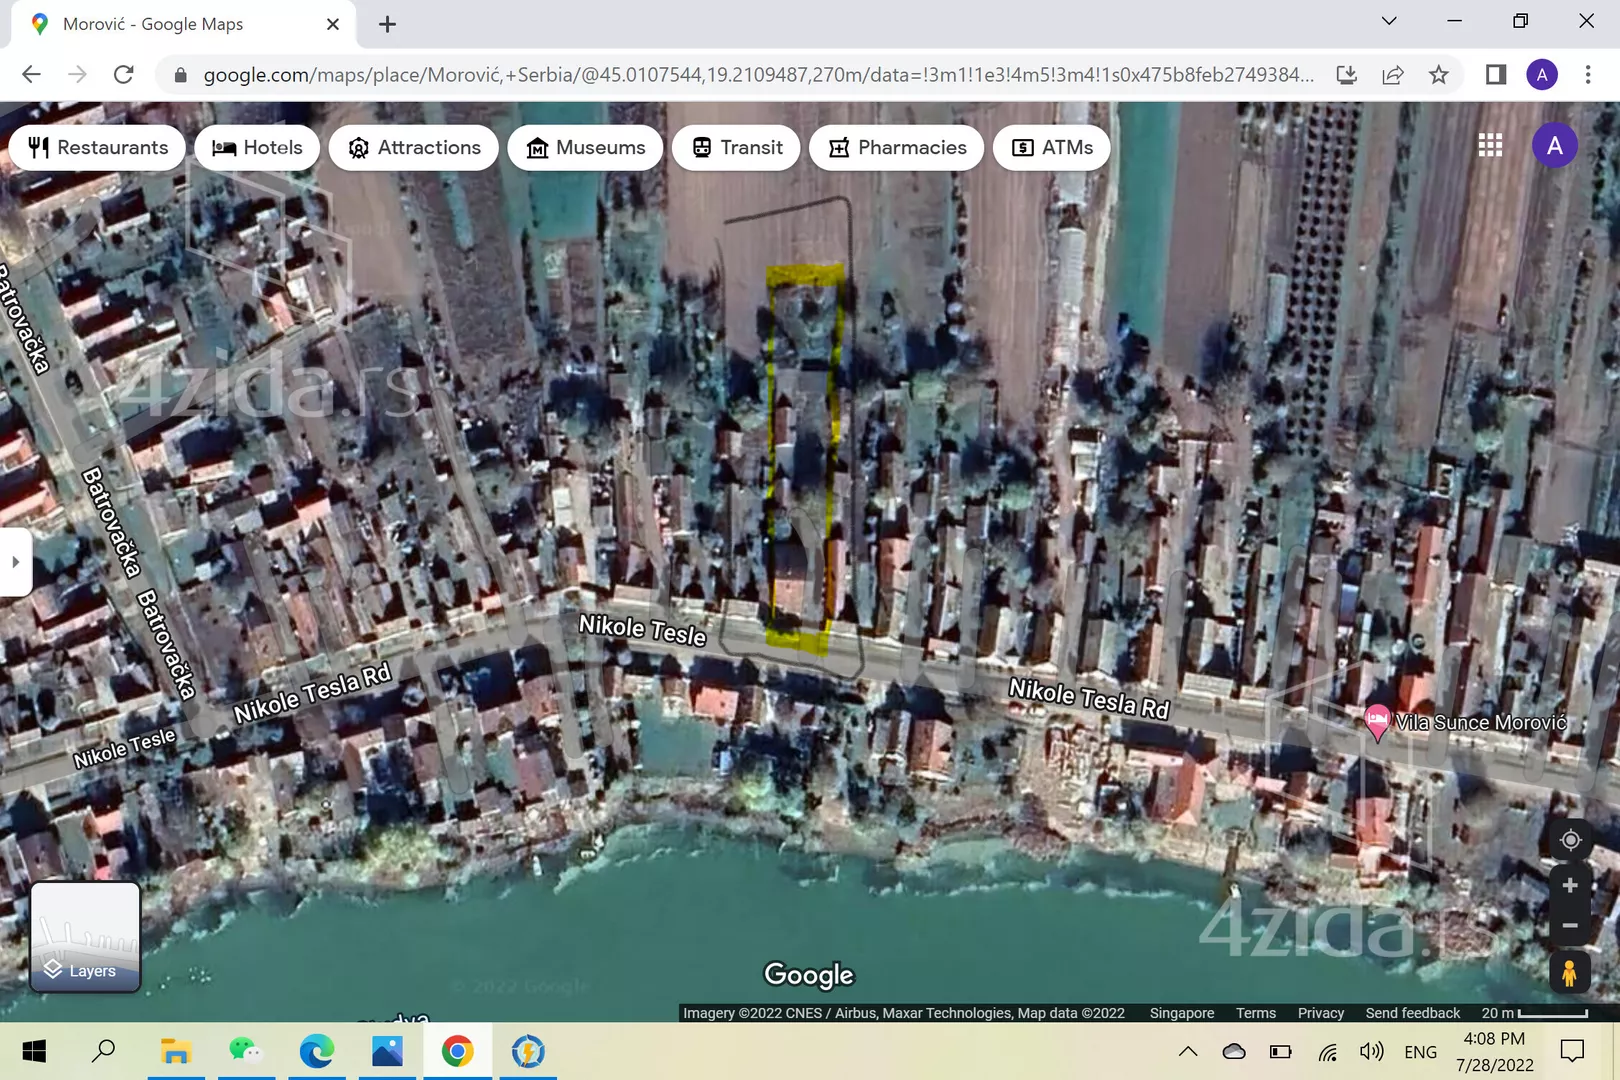Open the Chrome tab search chevron
The width and height of the screenshot is (1620, 1080).
1389,21
